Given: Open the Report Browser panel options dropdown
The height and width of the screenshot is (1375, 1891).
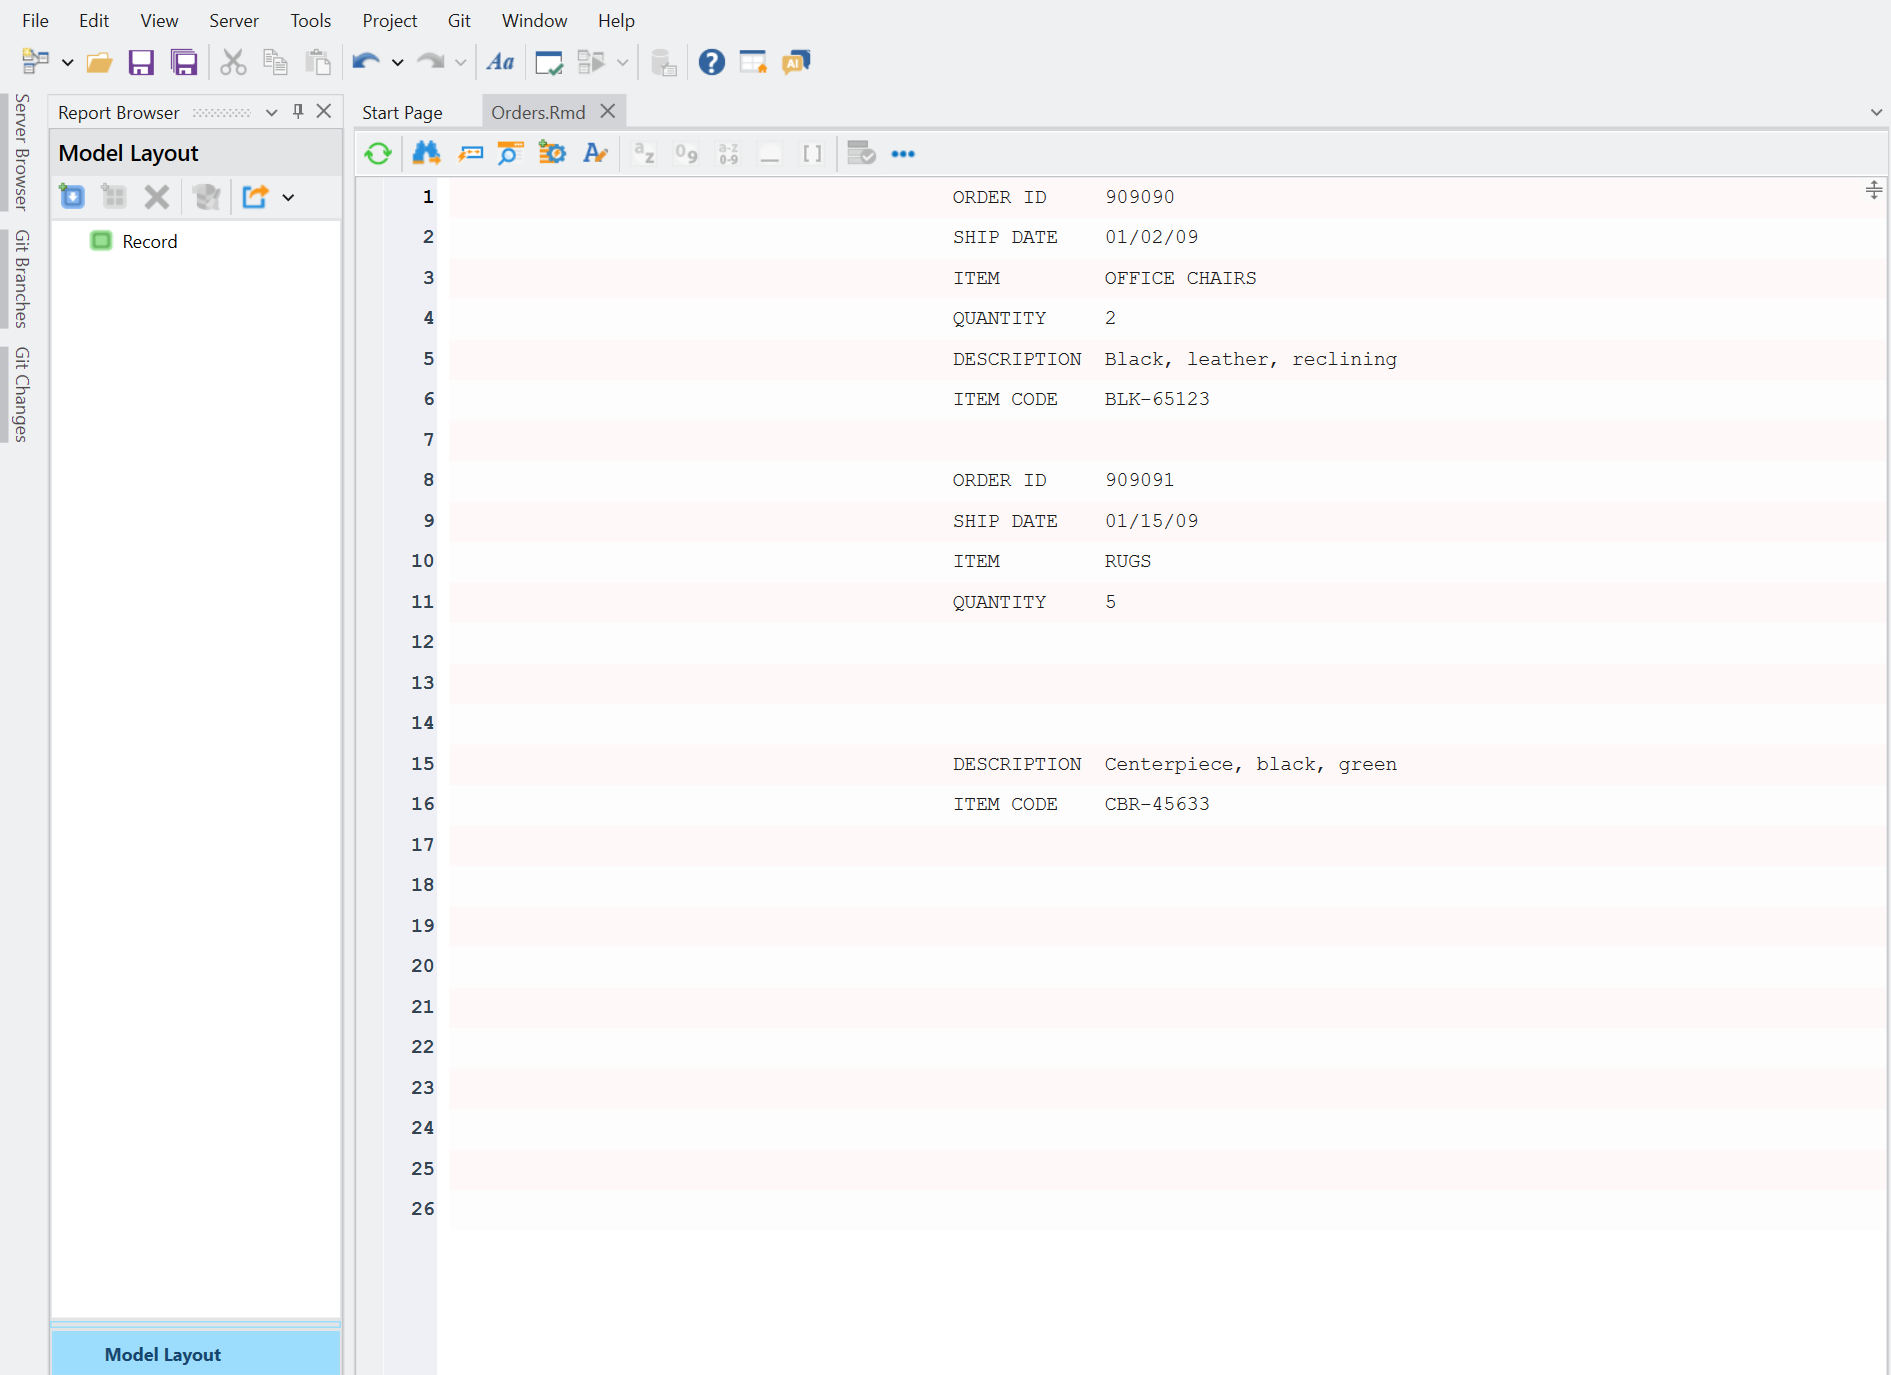Looking at the screenshot, I should (271, 112).
